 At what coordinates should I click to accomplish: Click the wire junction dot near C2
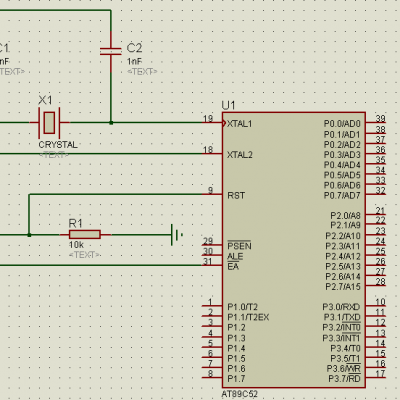111,123
